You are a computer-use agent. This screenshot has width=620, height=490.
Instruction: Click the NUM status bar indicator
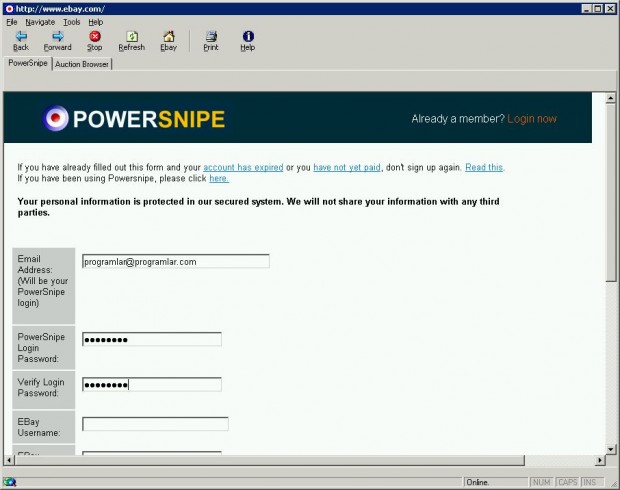coord(541,482)
